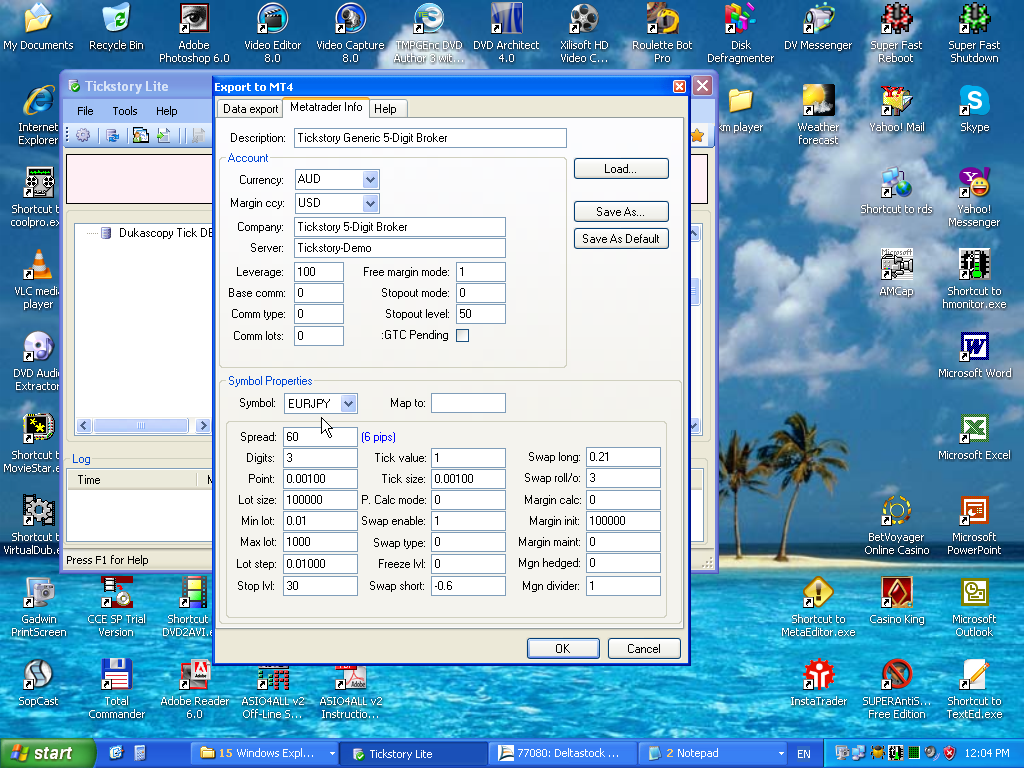Select the Microsoft Word desktop icon
The width and height of the screenshot is (1024, 768).
(x=974, y=355)
